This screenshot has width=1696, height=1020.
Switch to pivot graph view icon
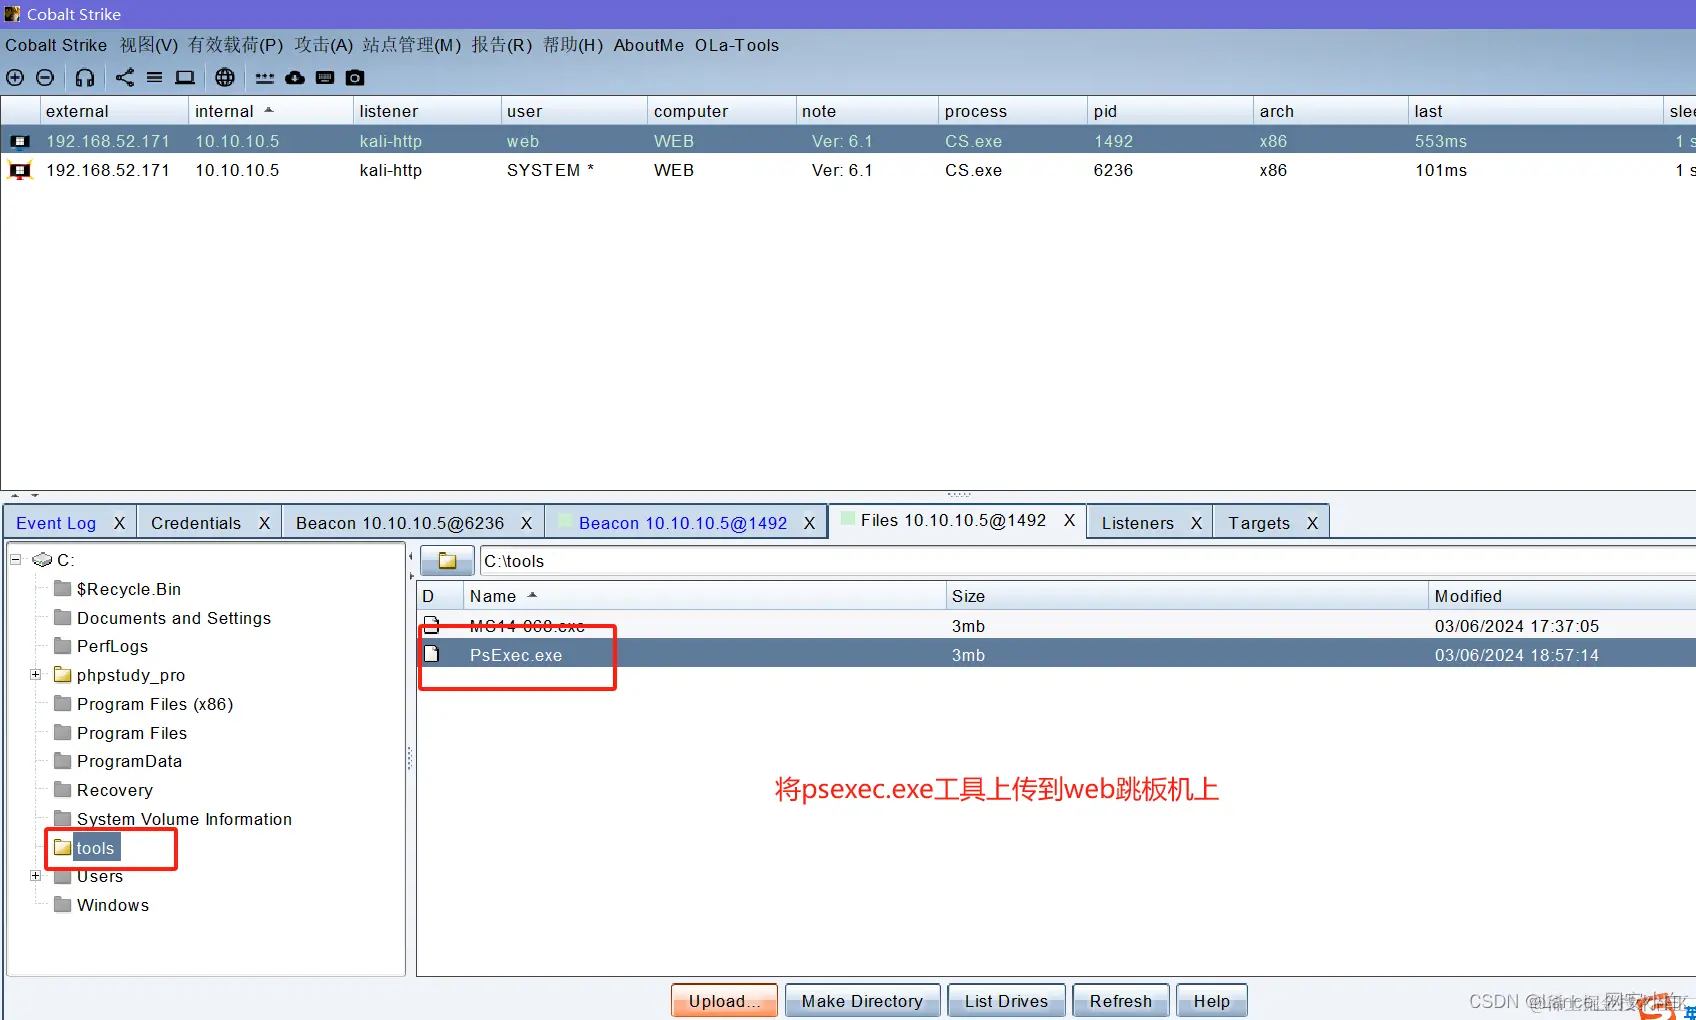(x=125, y=78)
